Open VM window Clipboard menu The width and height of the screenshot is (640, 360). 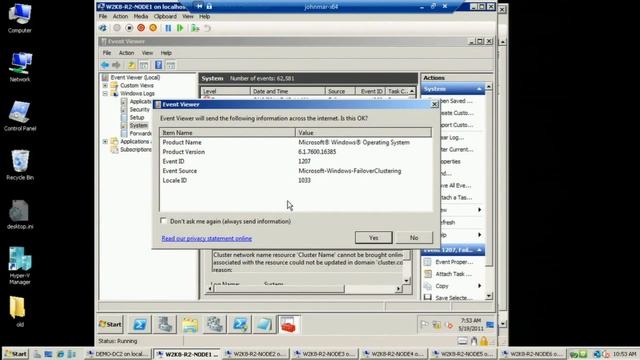165,16
